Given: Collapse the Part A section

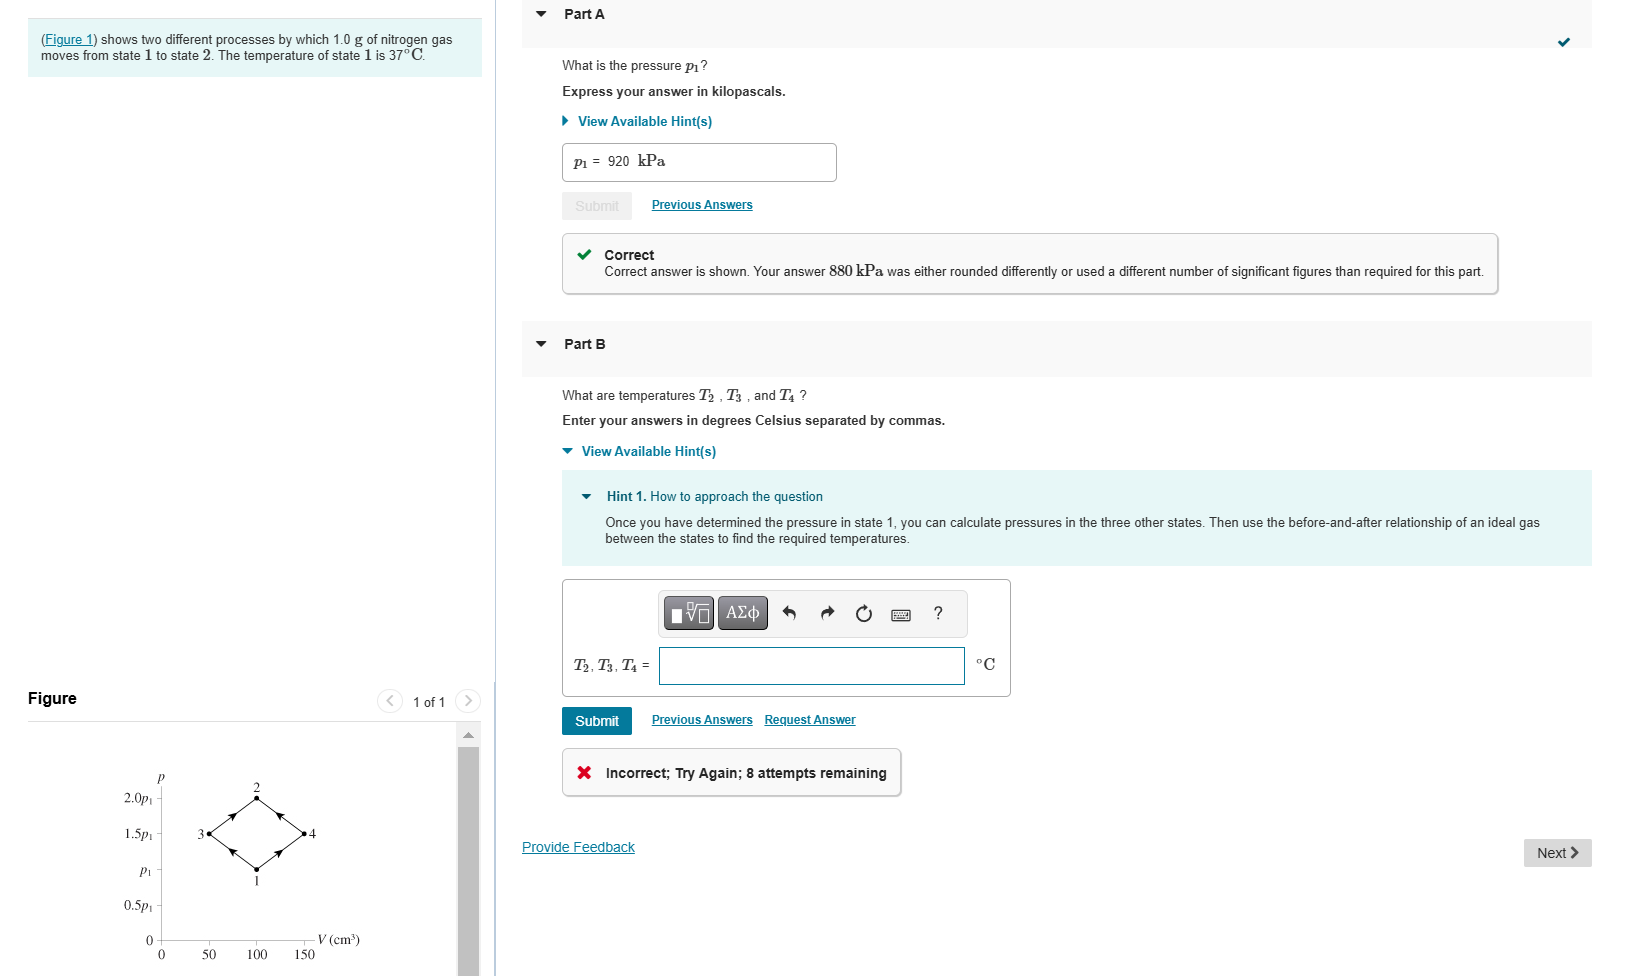Looking at the screenshot, I should pos(541,13).
